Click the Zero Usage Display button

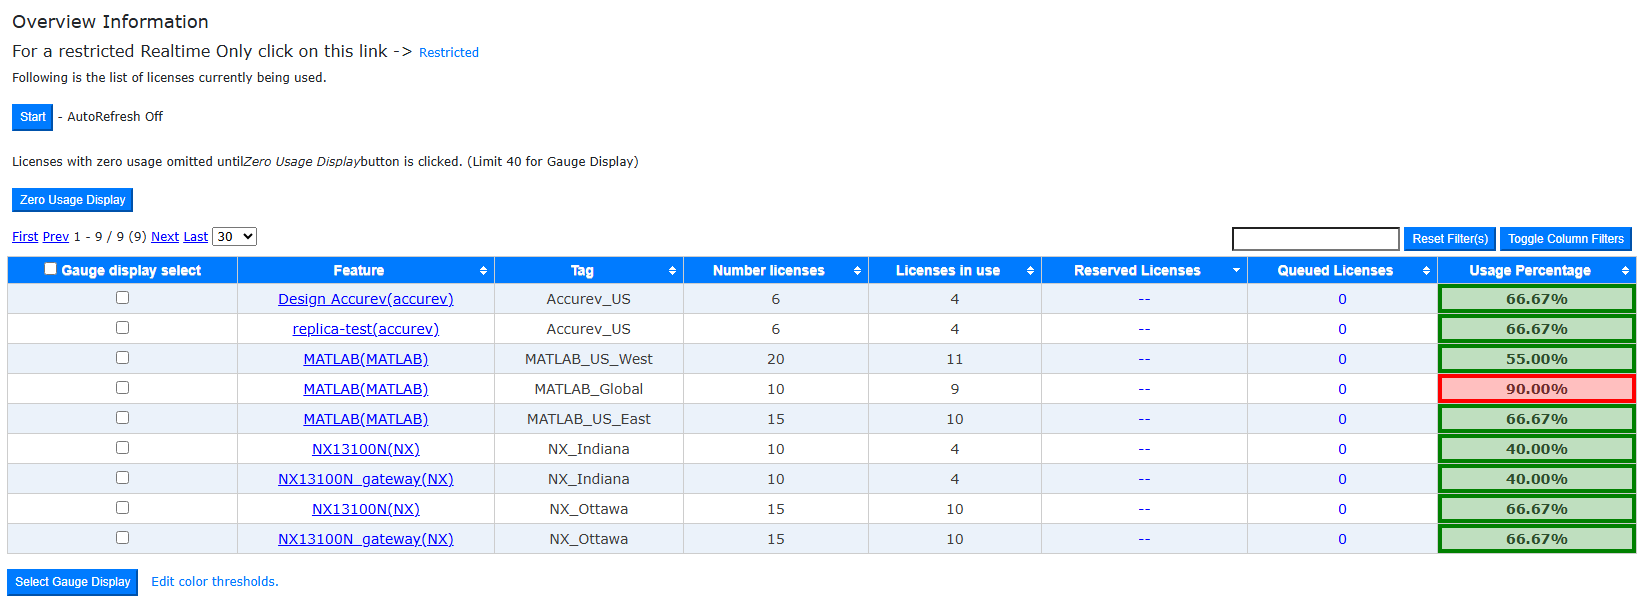click(72, 200)
